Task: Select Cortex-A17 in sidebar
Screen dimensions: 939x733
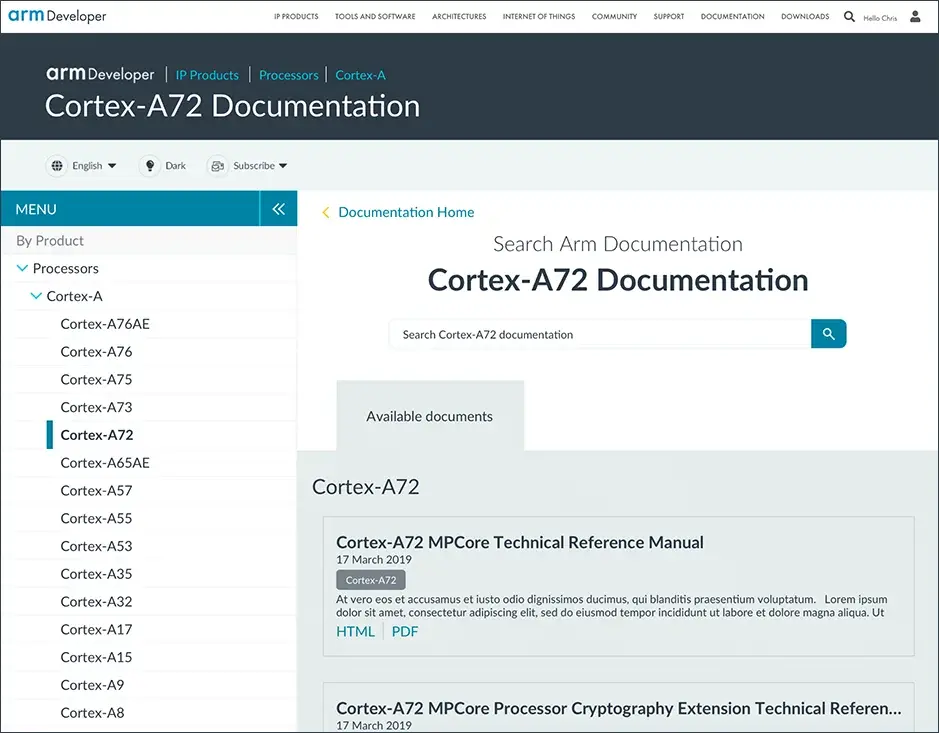Action: (96, 629)
